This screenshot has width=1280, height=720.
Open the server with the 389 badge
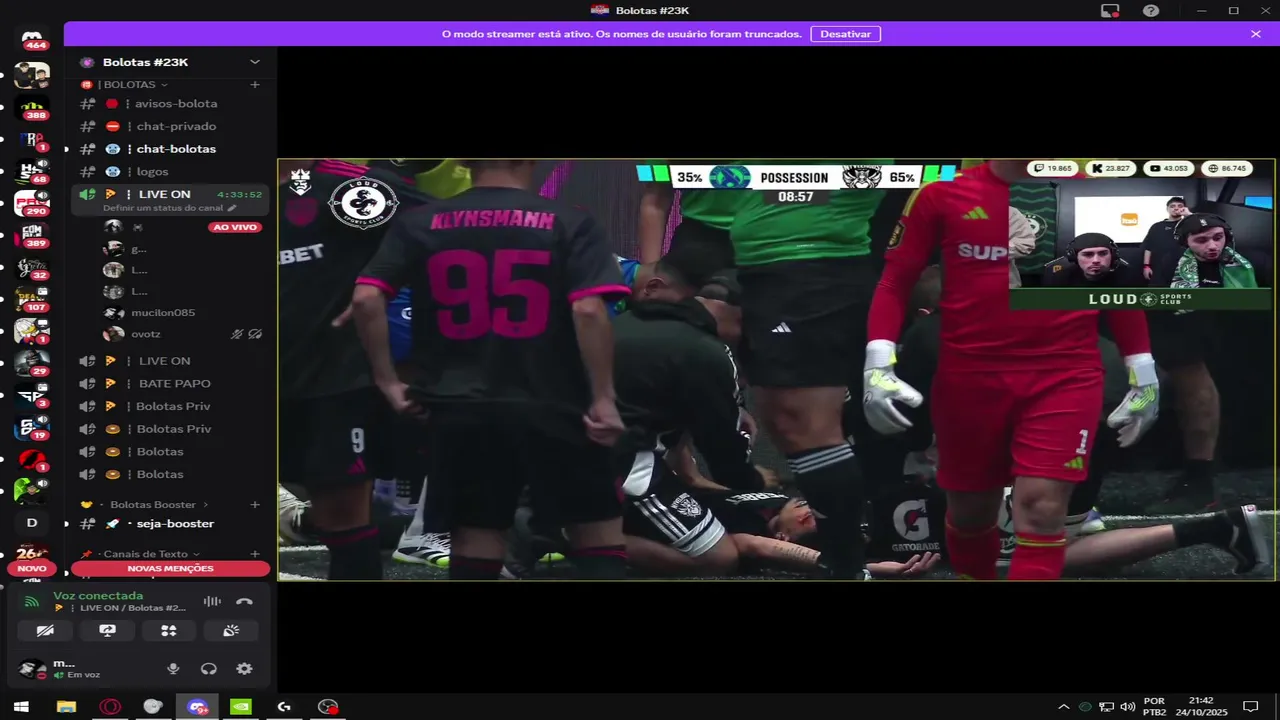click(x=32, y=236)
